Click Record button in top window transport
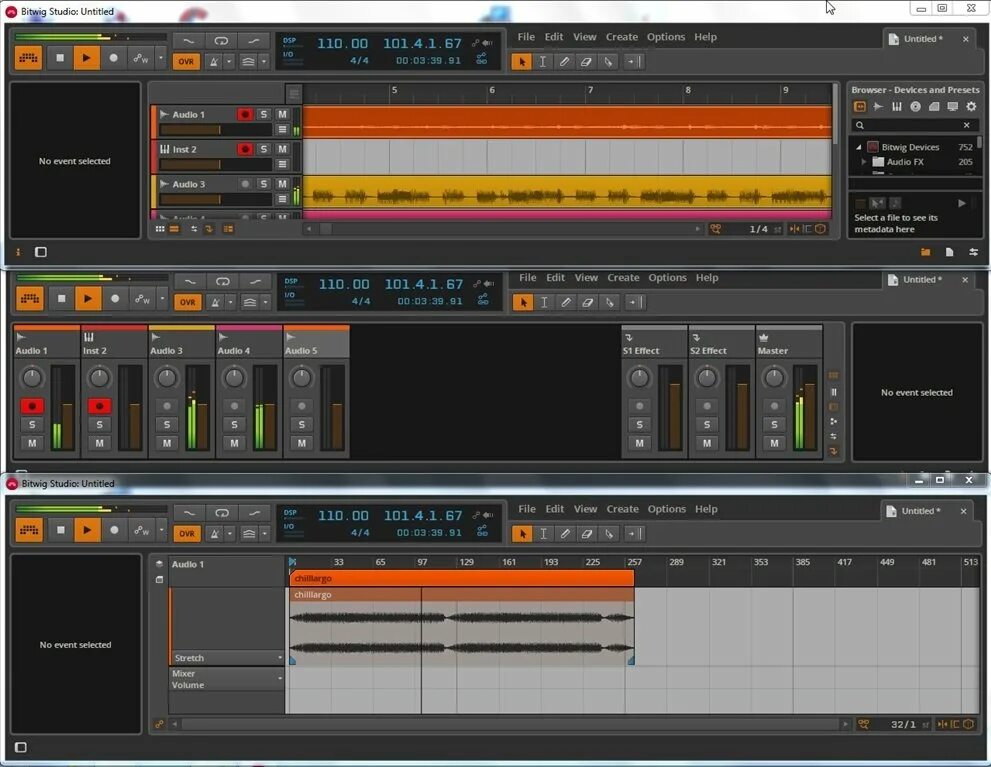This screenshot has width=991, height=767. tap(113, 58)
